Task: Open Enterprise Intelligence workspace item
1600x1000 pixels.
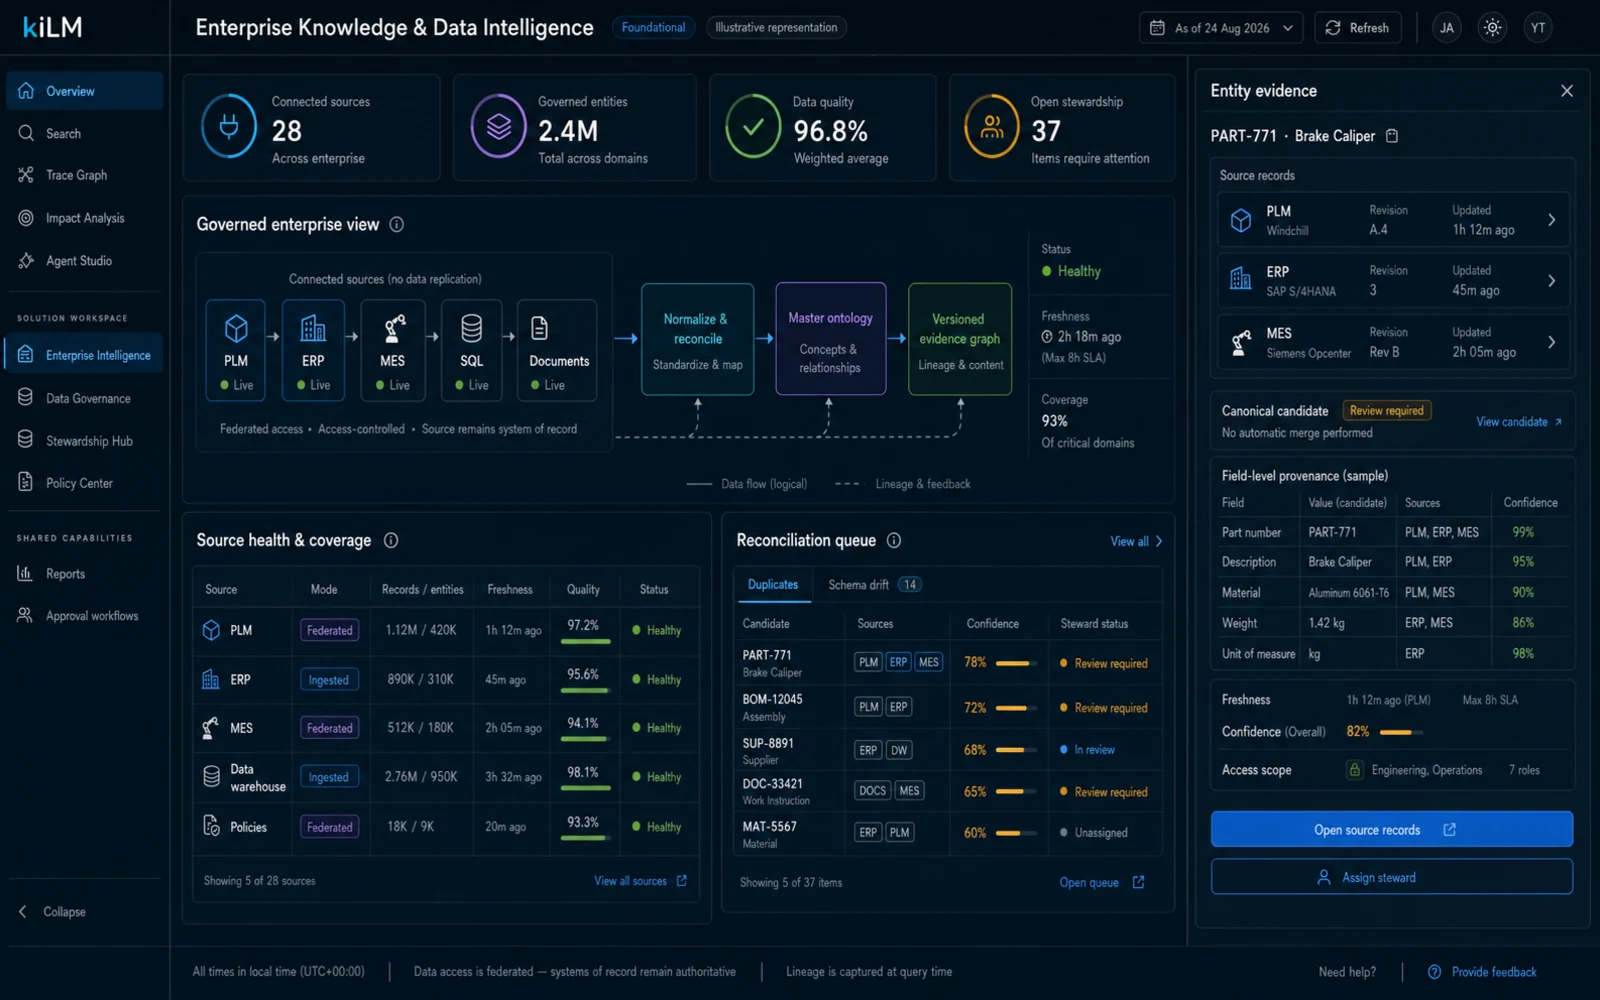Action: (x=84, y=355)
